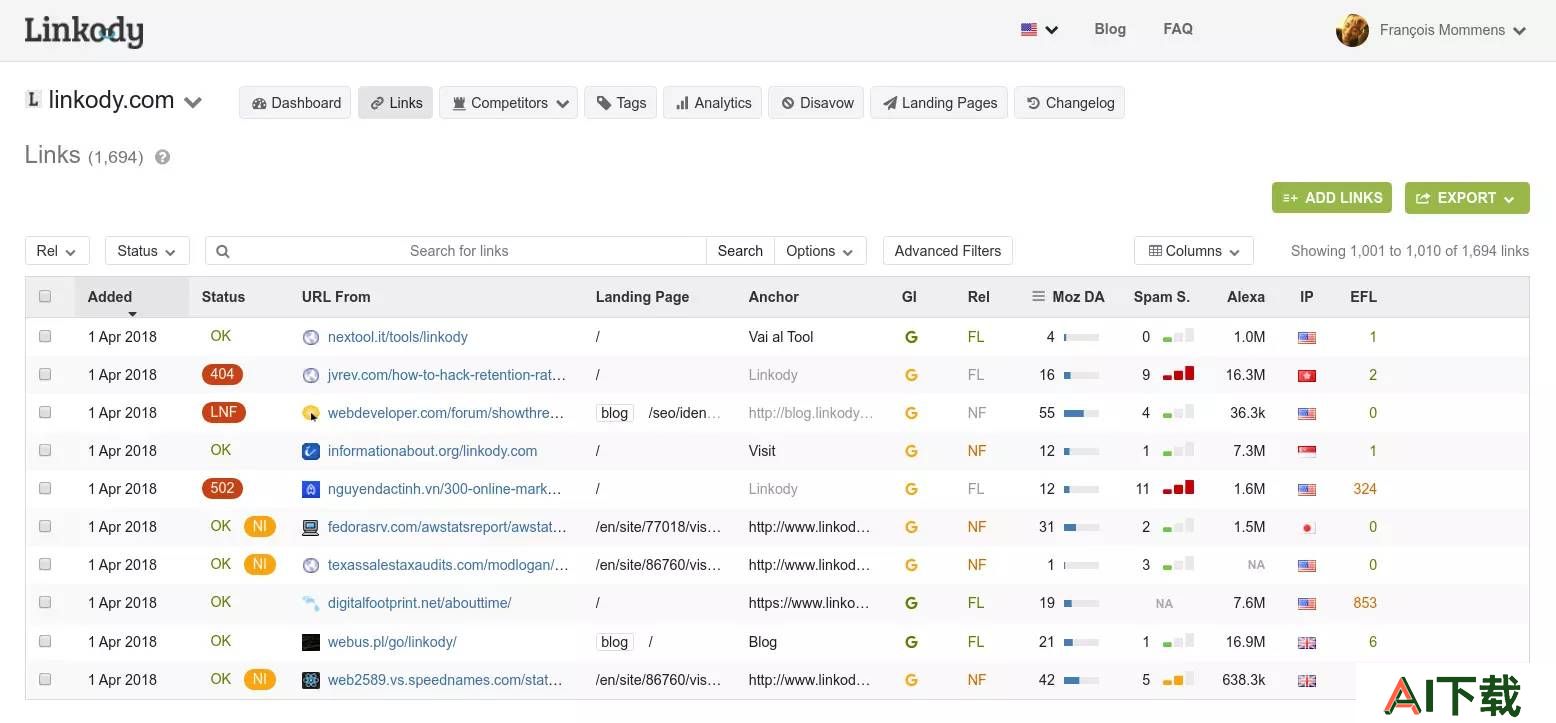
Task: Click the user avatar picture
Action: tap(1352, 30)
